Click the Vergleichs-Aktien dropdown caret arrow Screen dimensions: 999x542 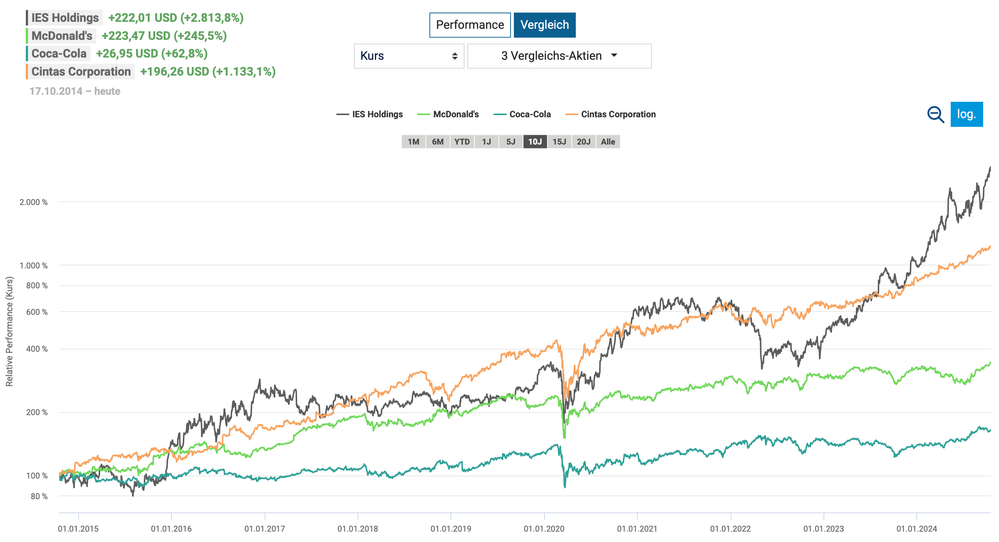pyautogui.click(x=614, y=55)
